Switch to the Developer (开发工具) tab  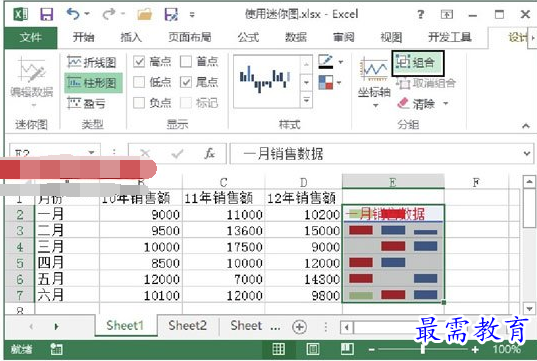coord(450,37)
